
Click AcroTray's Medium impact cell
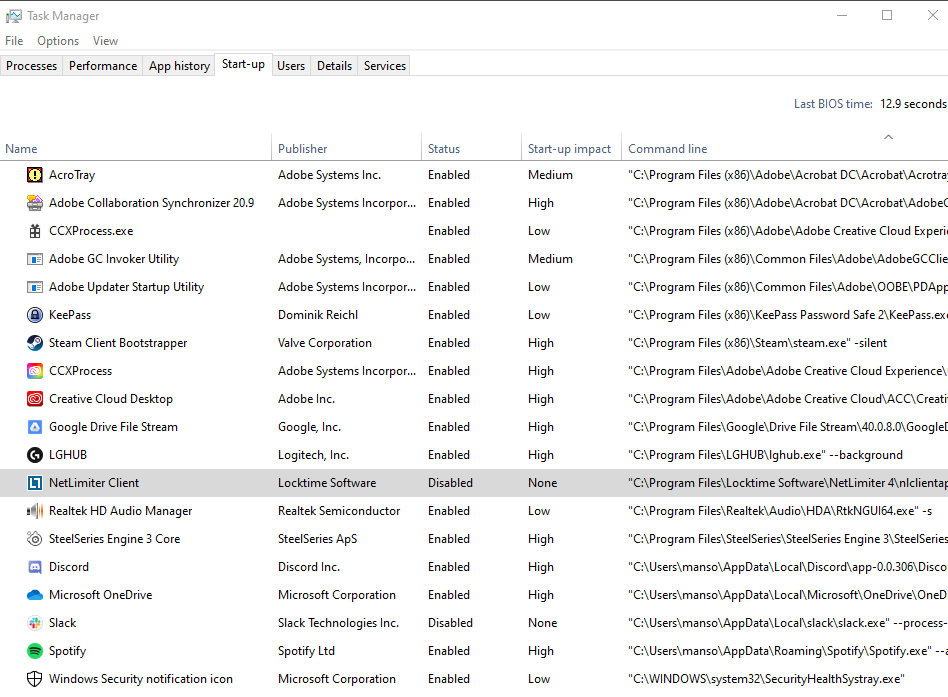[550, 175]
